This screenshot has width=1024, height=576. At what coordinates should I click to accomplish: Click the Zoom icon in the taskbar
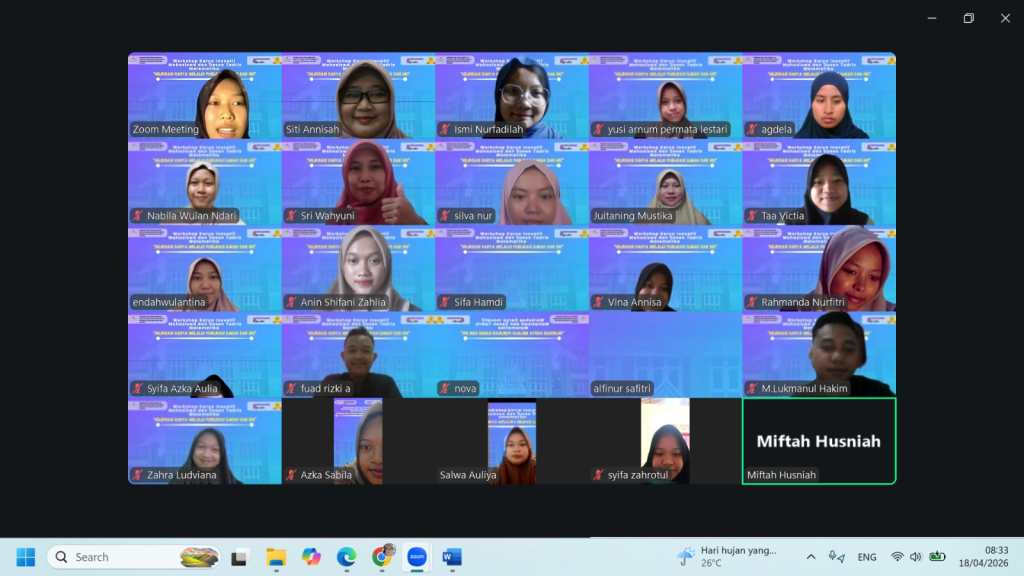416,557
